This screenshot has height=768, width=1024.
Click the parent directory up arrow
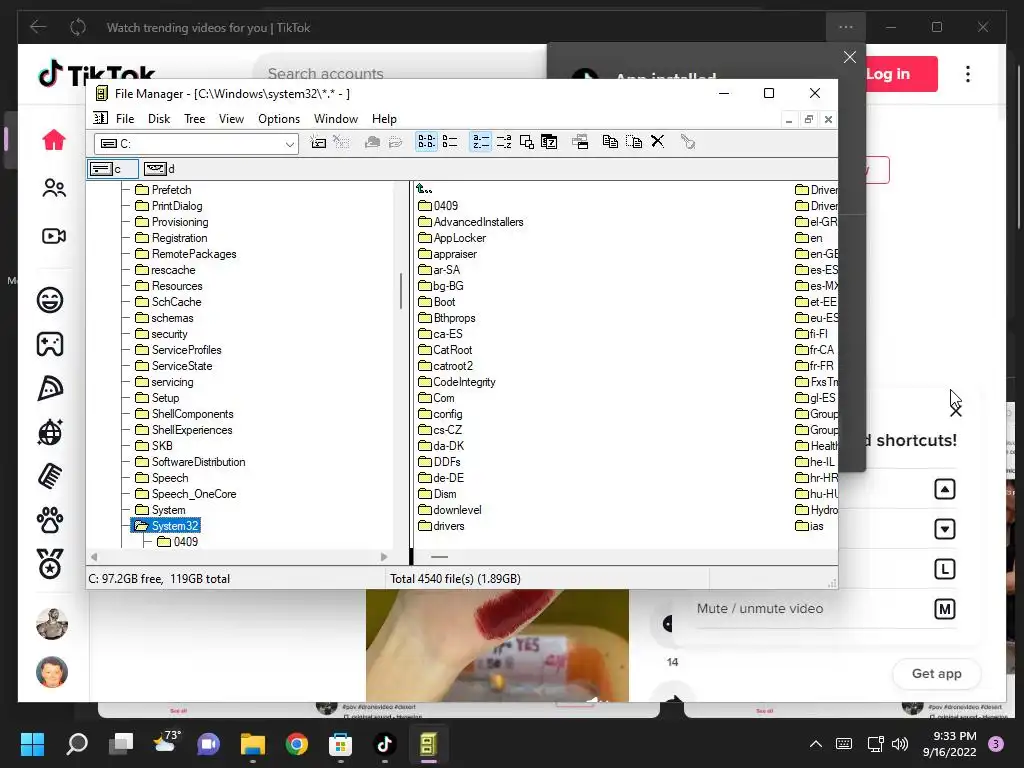coord(424,189)
